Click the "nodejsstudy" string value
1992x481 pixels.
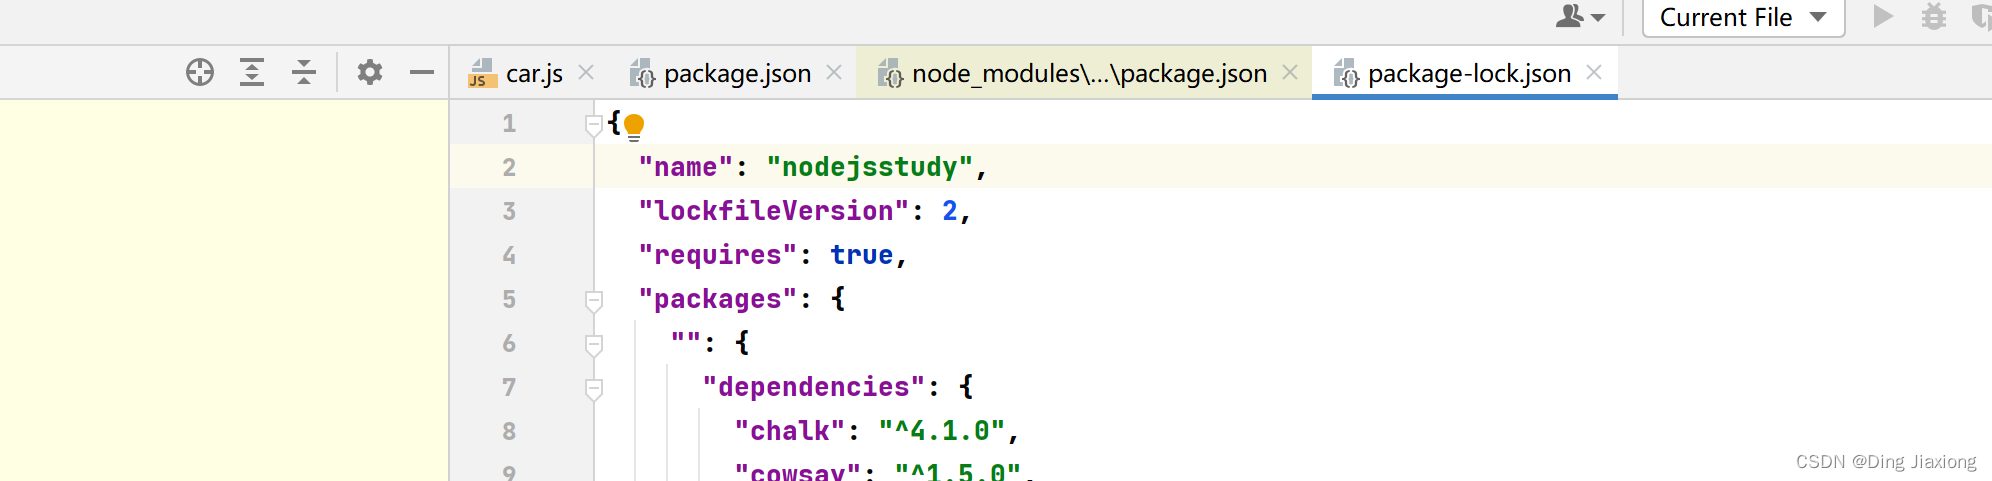pyautogui.click(x=869, y=167)
